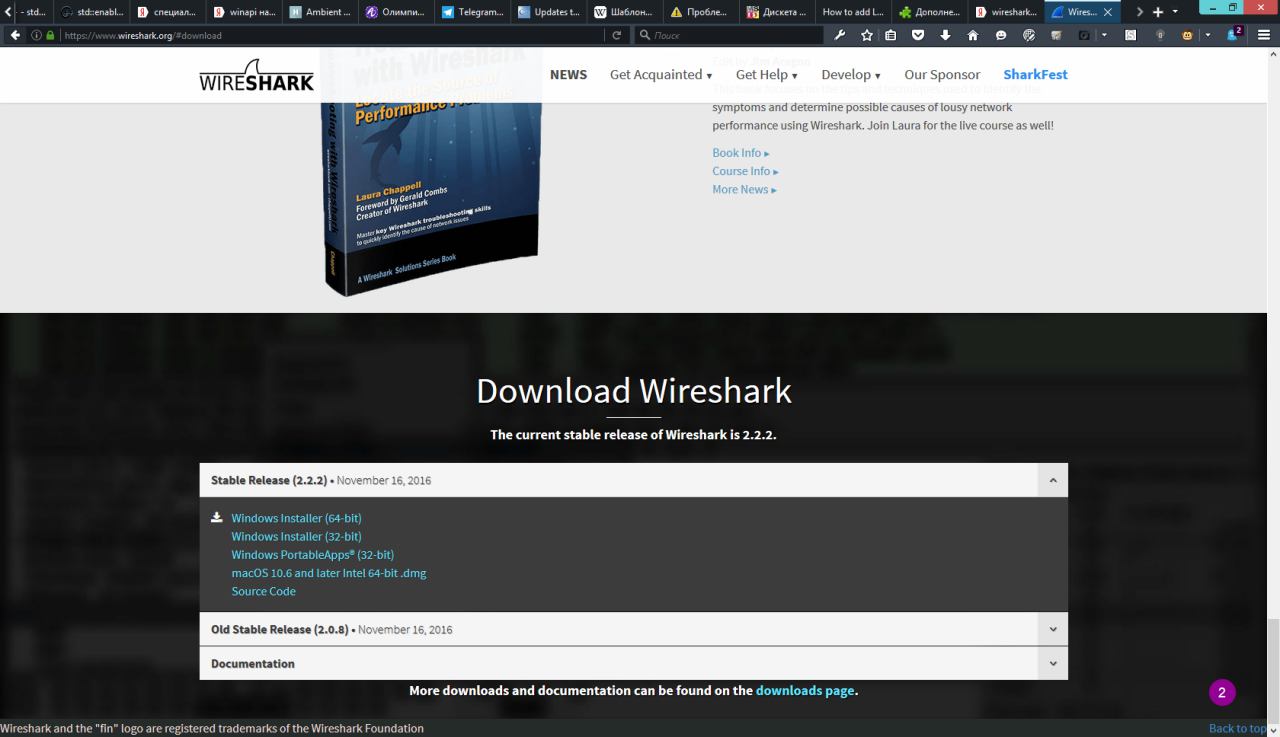Screen dimensions: 1280x737
Task: Open the SharkFest menu item
Action: click(1035, 75)
